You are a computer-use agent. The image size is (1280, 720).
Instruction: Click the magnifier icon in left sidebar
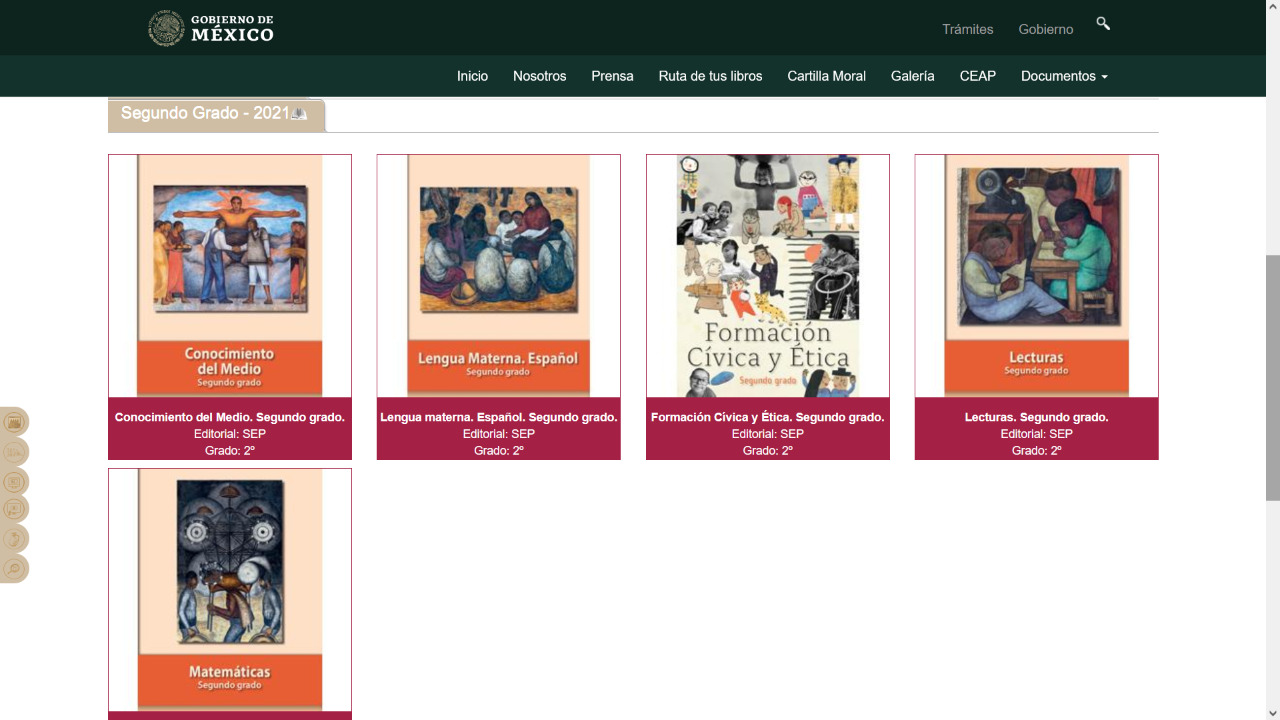point(14,569)
